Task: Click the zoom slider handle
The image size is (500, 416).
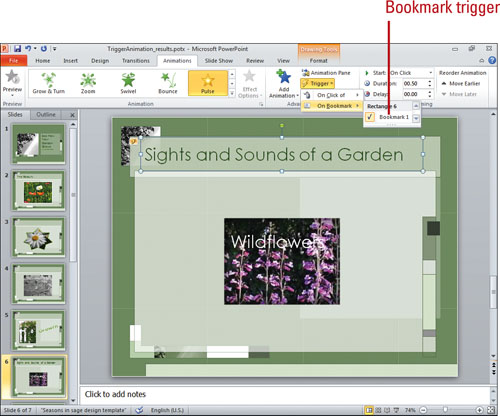Action: tap(445, 410)
